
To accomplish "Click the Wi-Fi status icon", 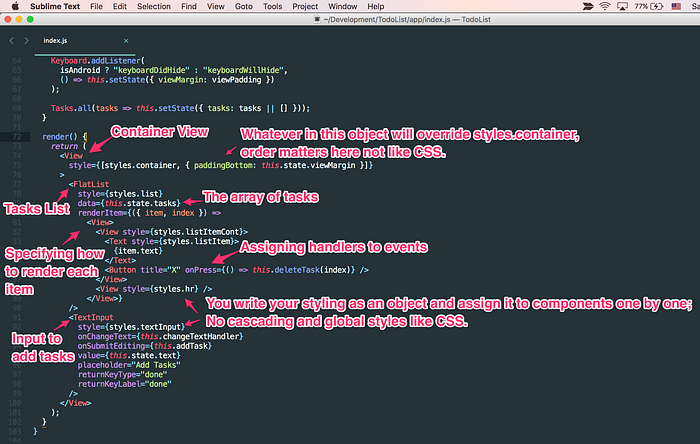I will tap(604, 6).
